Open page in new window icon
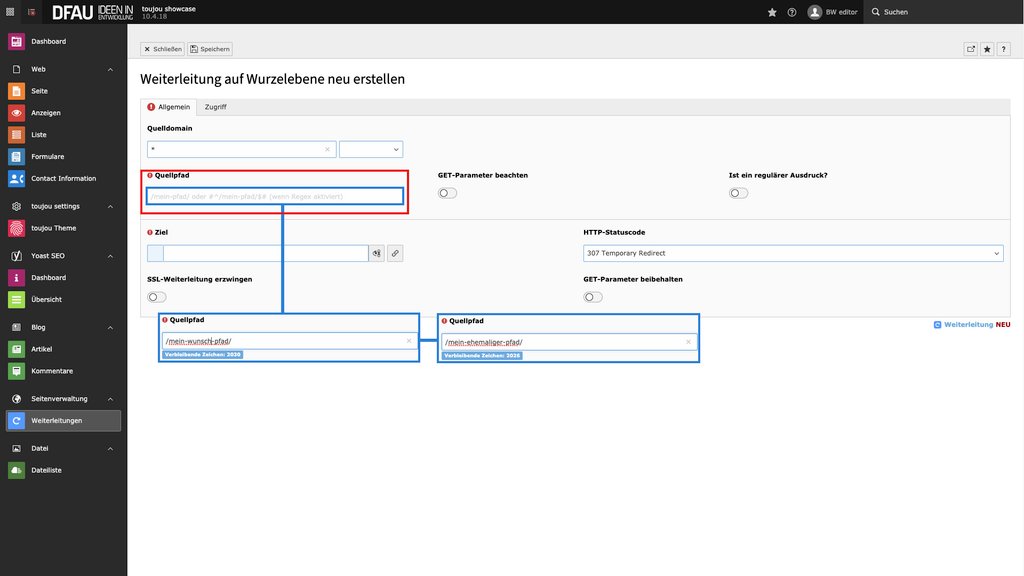This screenshot has width=1024, height=576. [x=970, y=49]
